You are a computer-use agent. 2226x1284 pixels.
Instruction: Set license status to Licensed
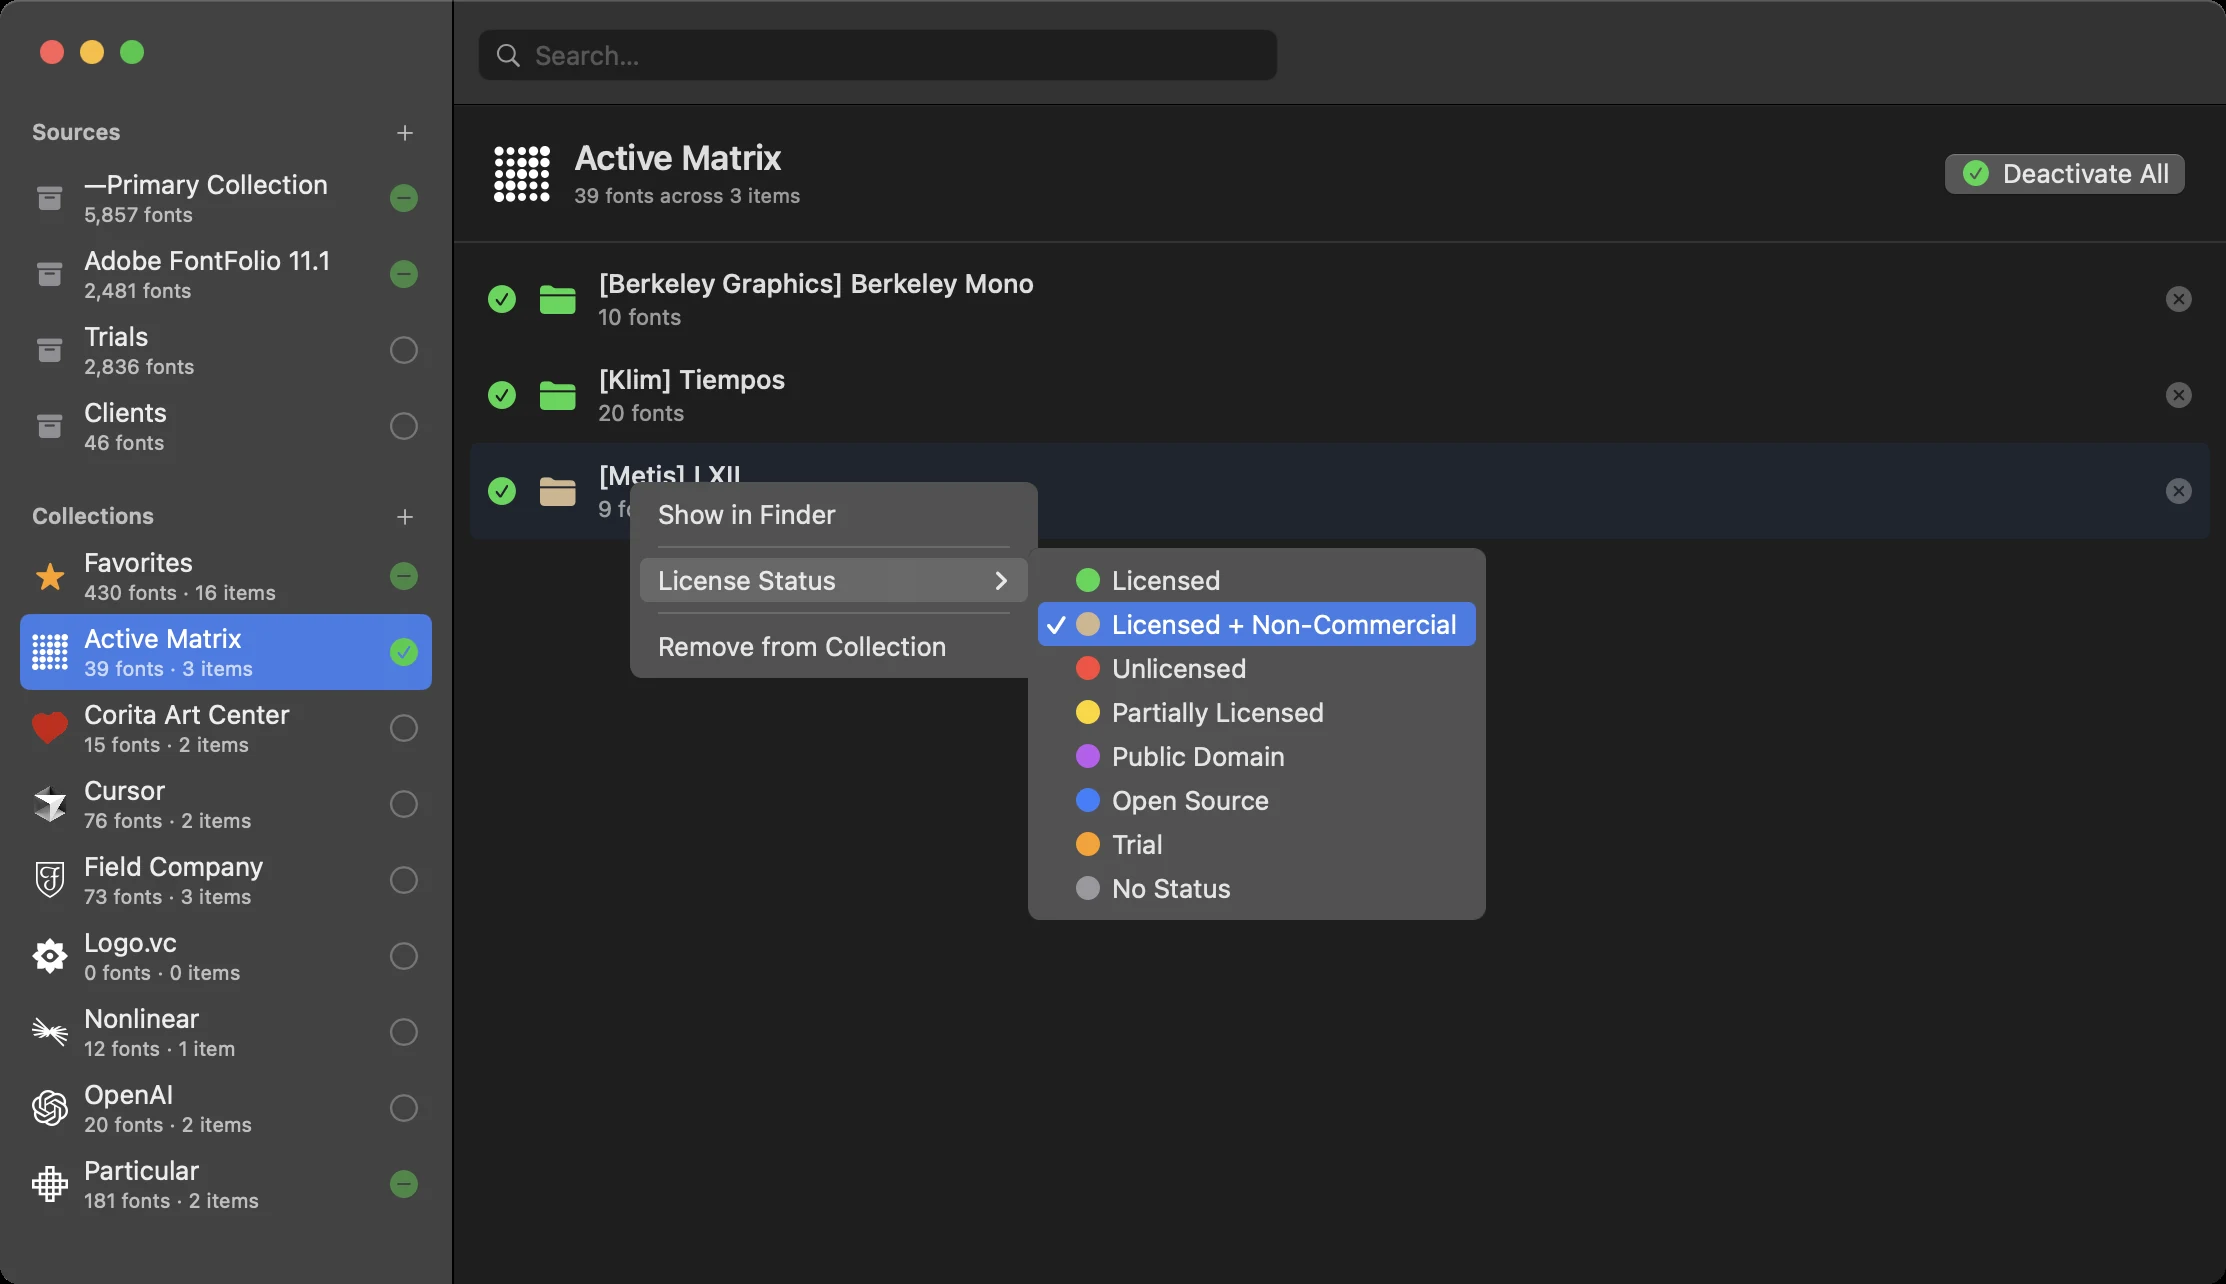pyautogui.click(x=1256, y=581)
